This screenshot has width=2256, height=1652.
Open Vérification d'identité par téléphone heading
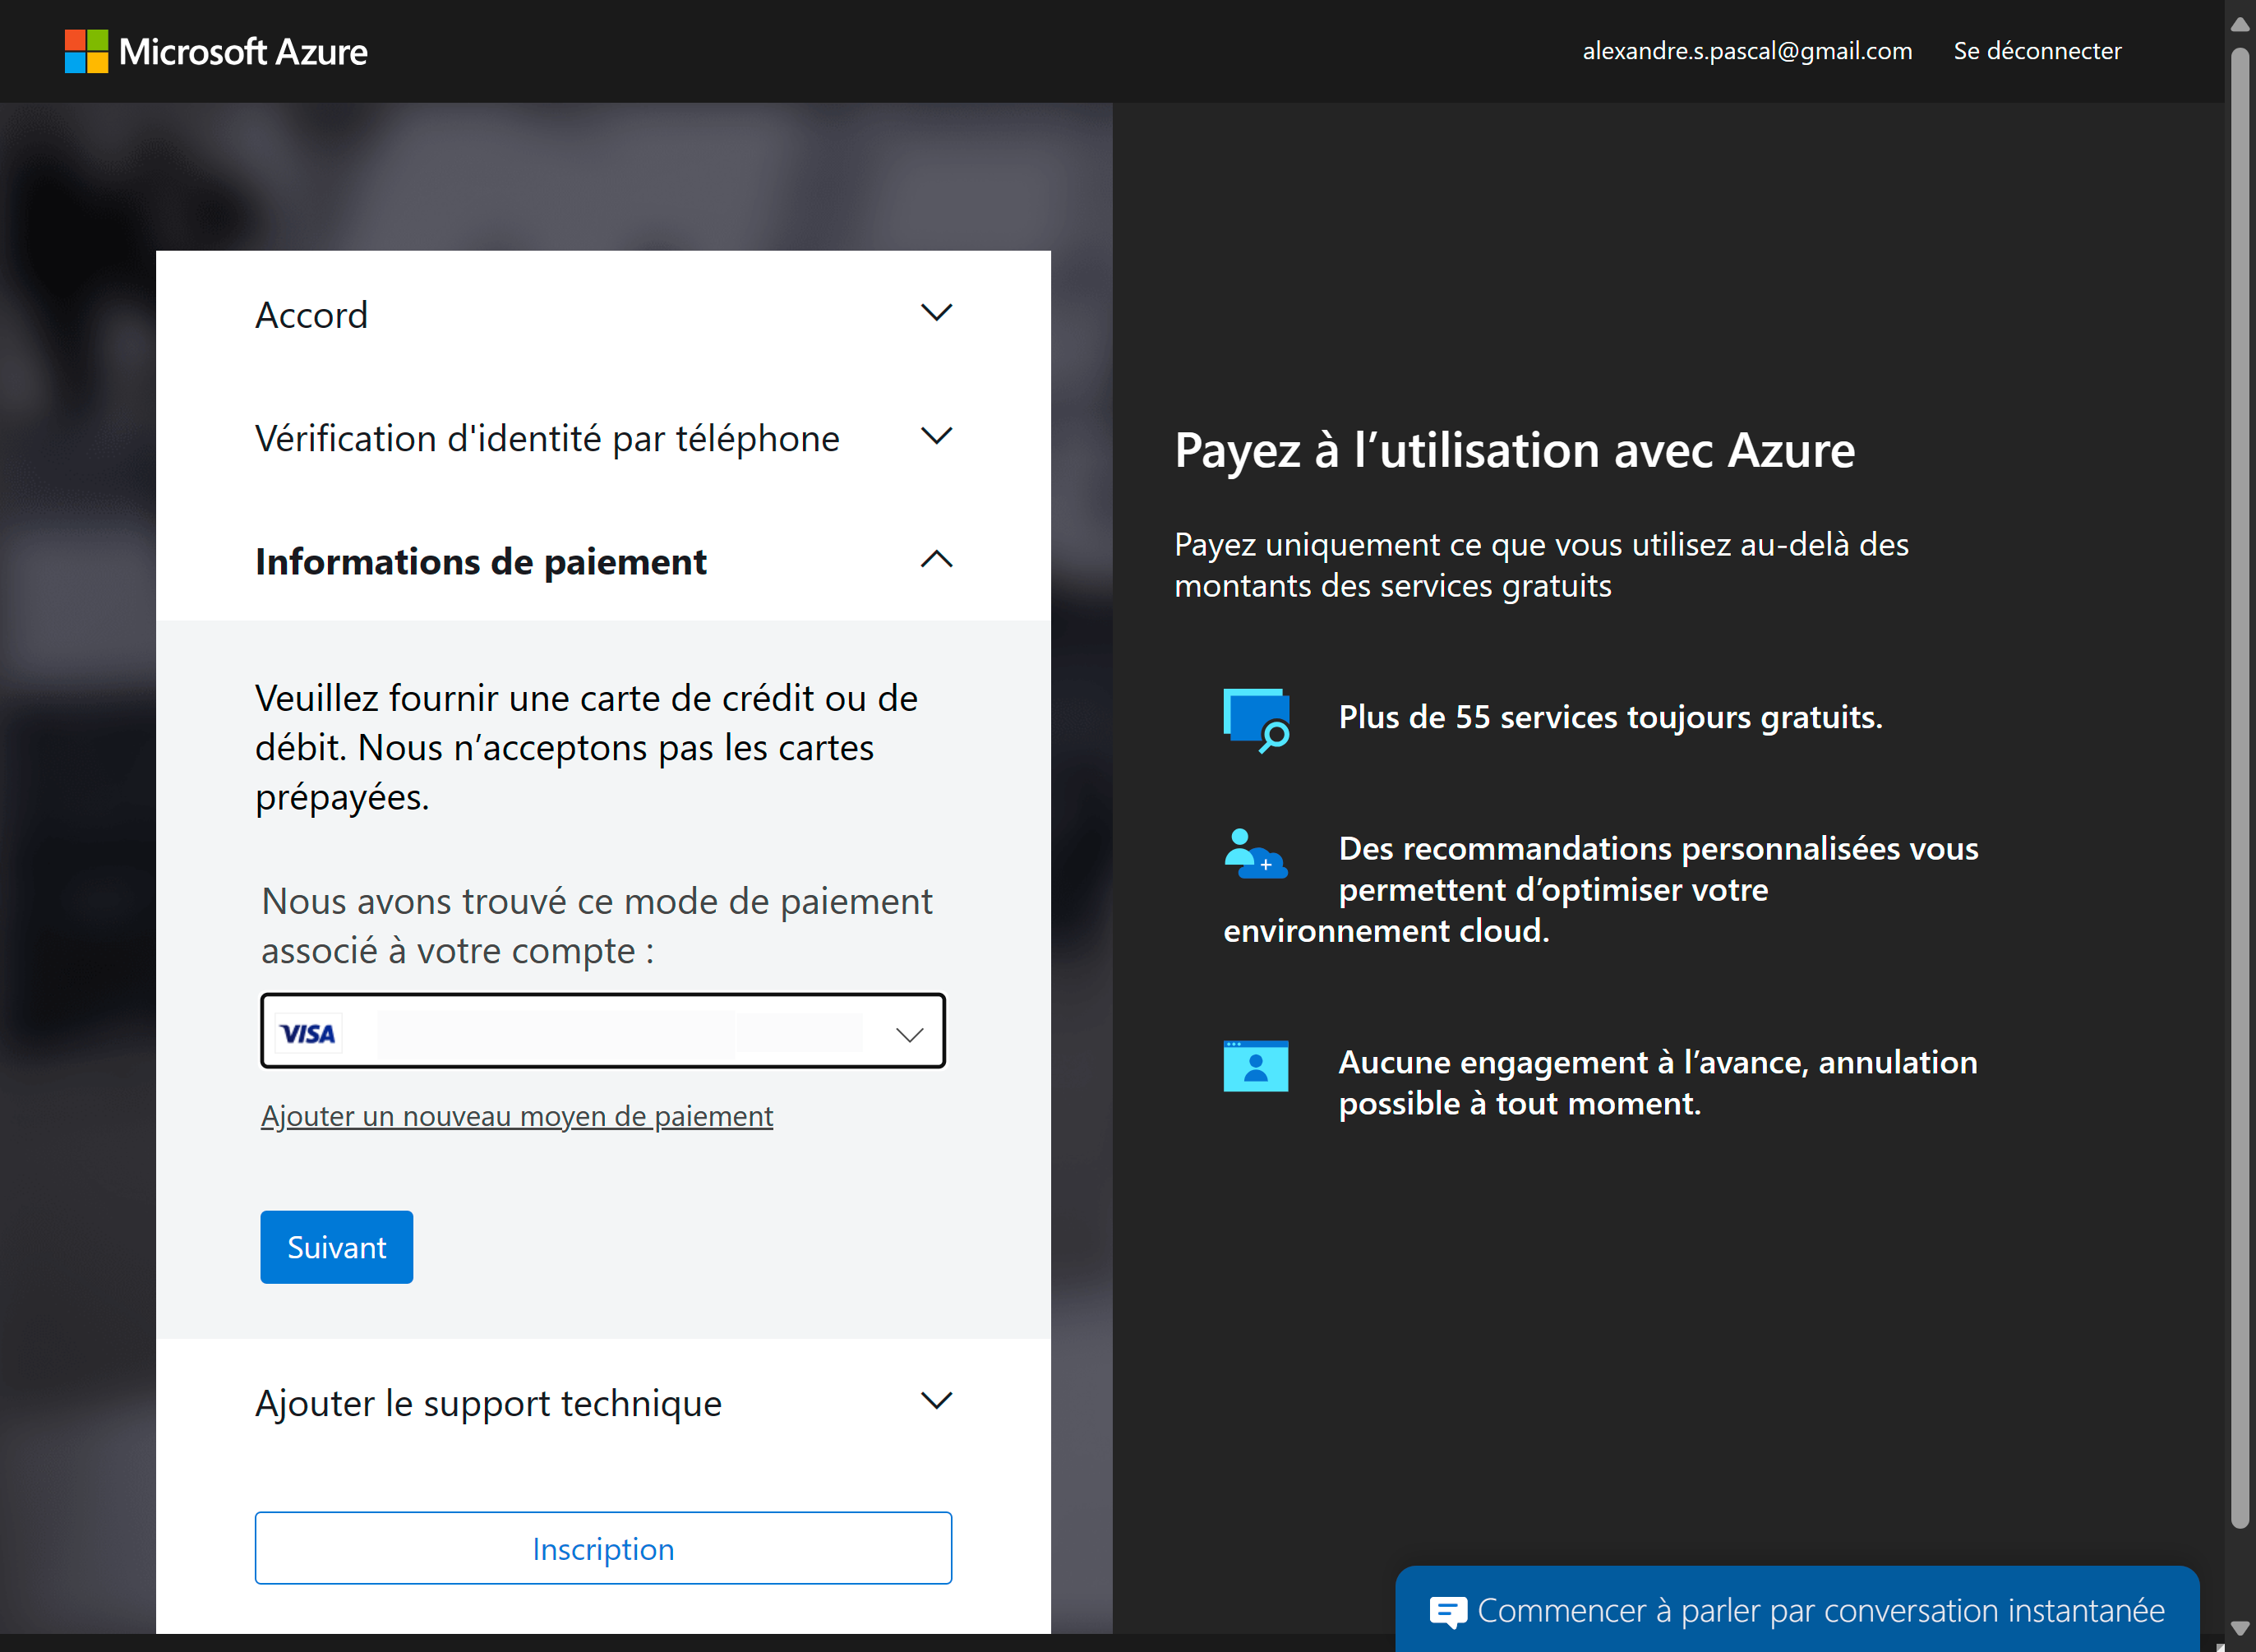click(x=547, y=438)
